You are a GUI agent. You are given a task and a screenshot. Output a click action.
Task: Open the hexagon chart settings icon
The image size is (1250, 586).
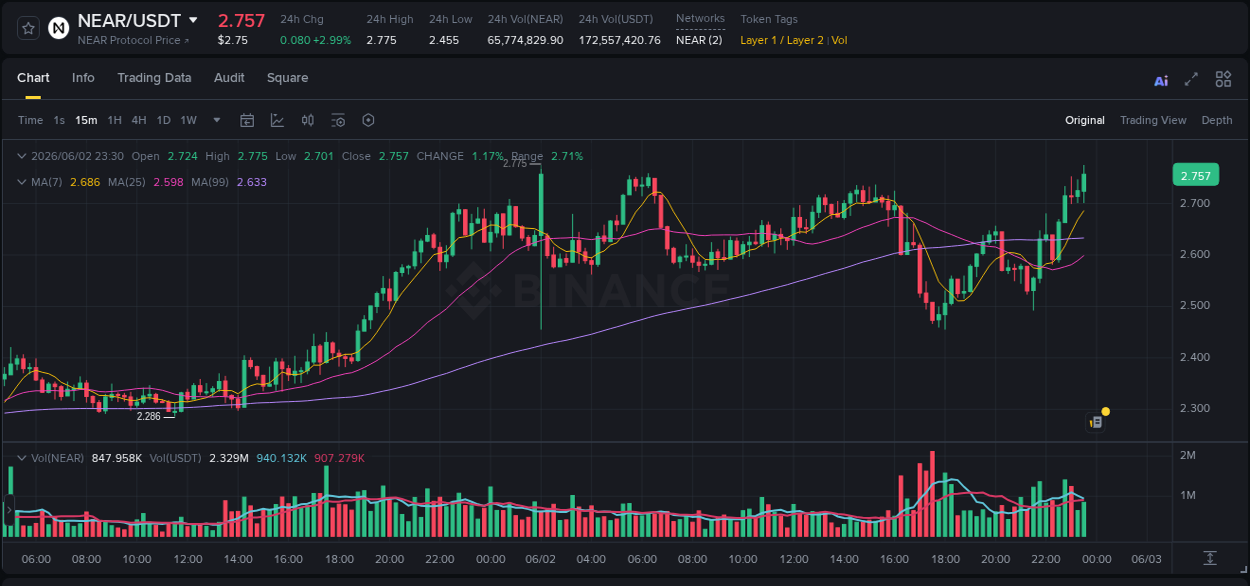coord(368,120)
